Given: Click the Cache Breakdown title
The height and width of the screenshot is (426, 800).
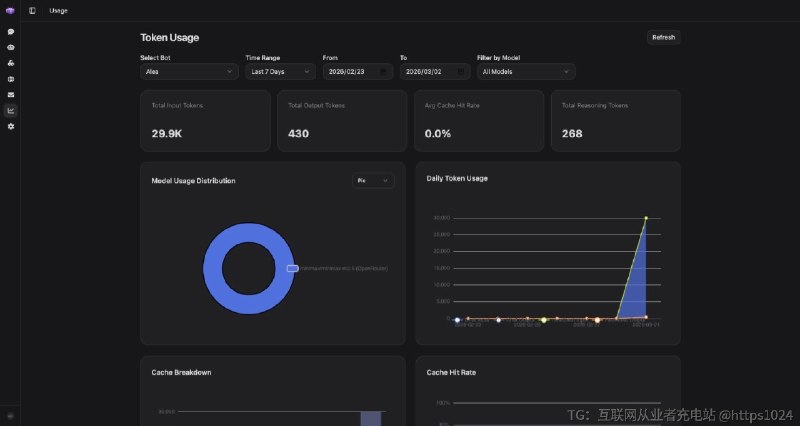Looking at the screenshot, I should point(181,372).
